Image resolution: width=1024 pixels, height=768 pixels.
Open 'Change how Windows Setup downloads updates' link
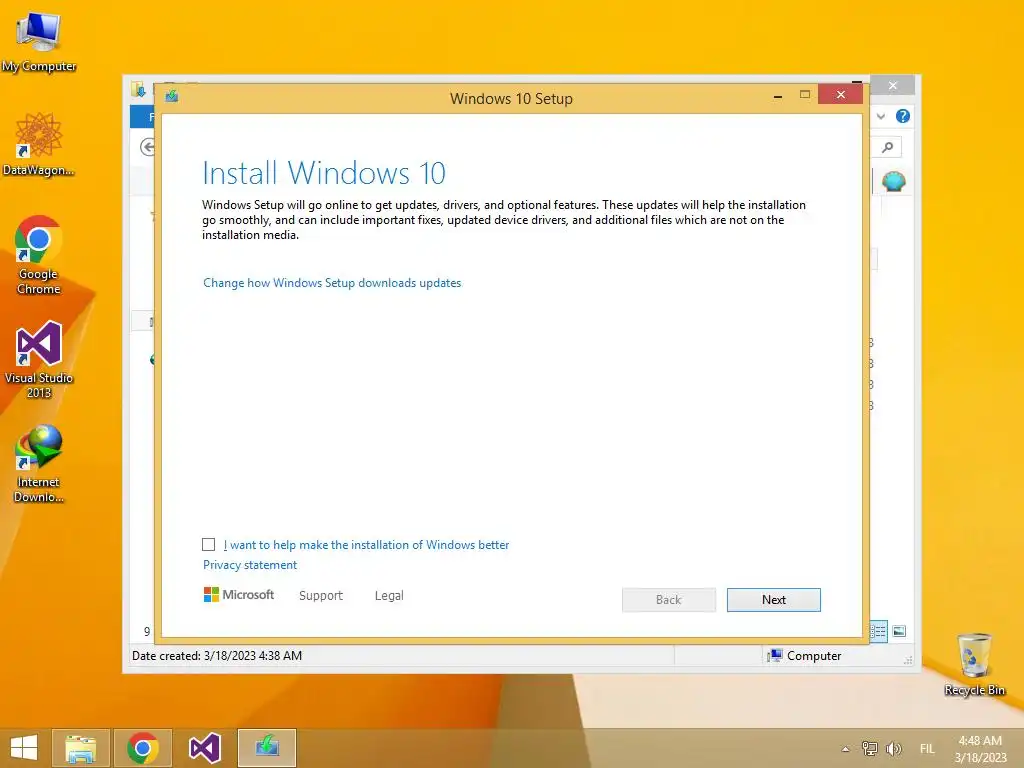[332, 283]
